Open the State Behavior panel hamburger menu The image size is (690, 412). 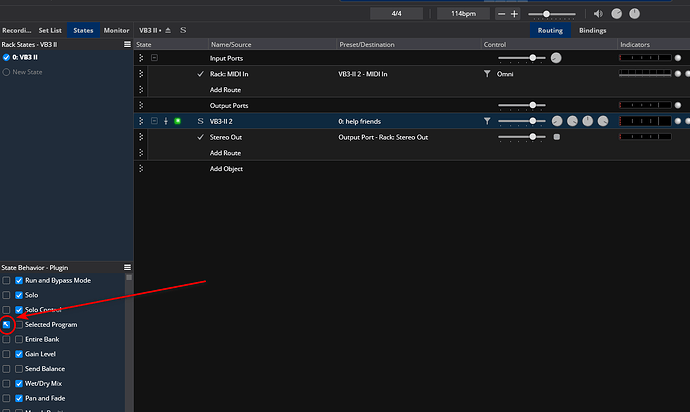127,268
